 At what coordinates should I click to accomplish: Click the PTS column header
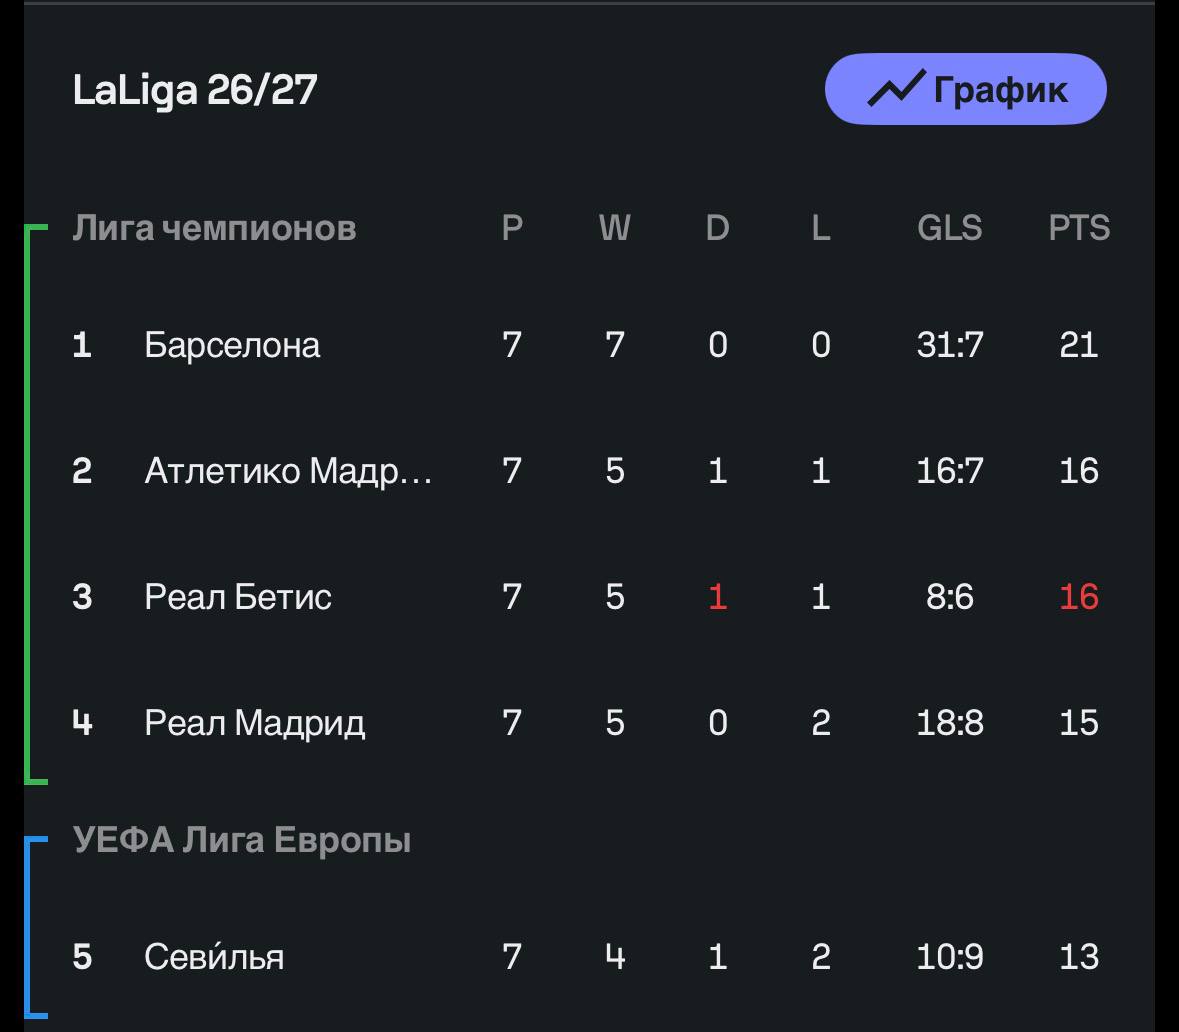pyautogui.click(x=1079, y=227)
